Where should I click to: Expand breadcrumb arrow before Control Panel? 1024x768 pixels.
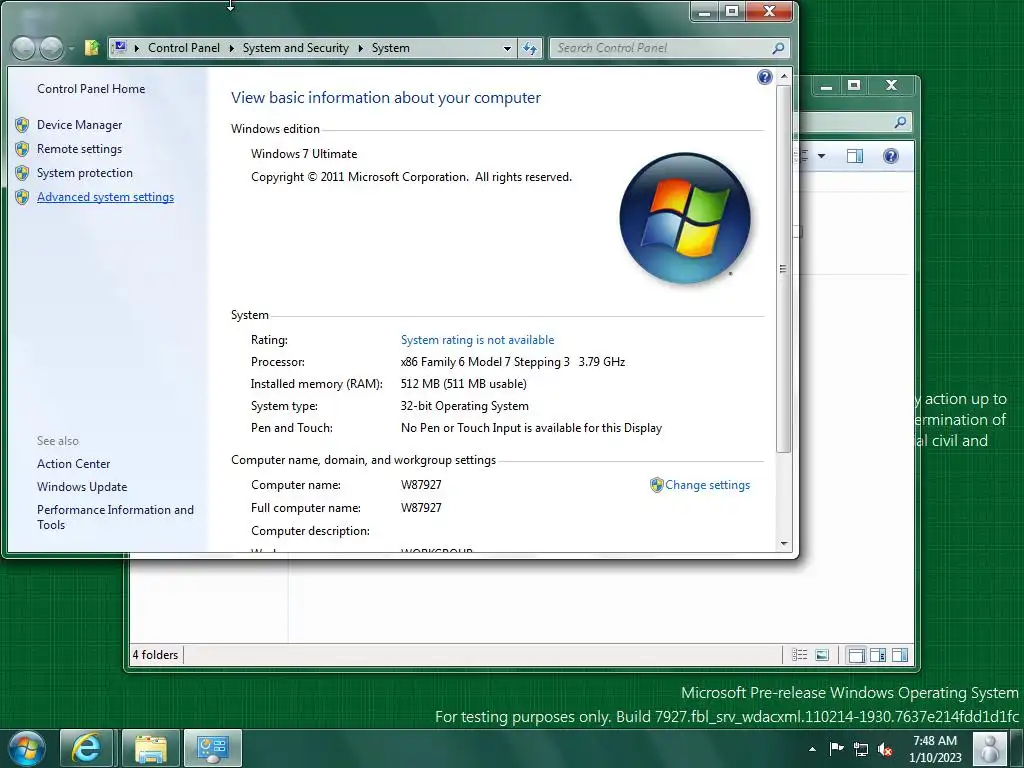click(x=136, y=48)
